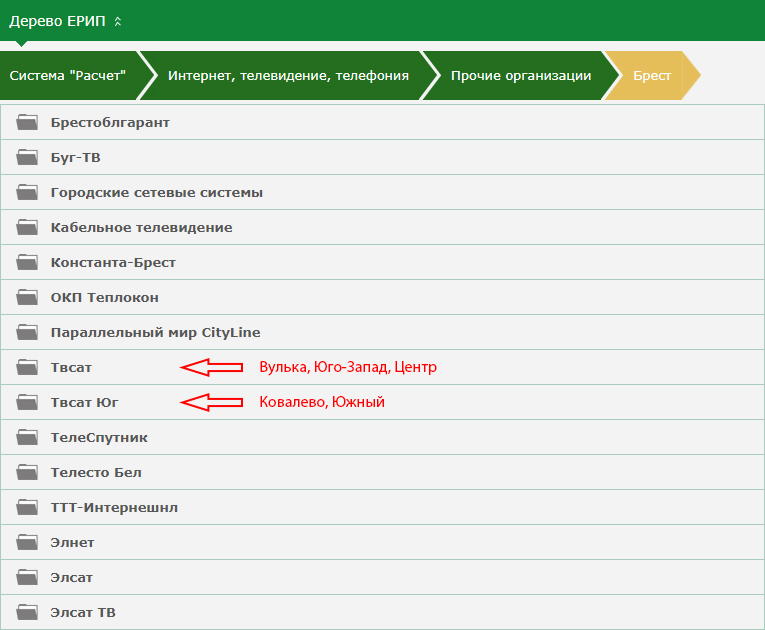Click the folder icon beside Городские сетевые системы
The height and width of the screenshot is (630, 765).
tap(27, 192)
